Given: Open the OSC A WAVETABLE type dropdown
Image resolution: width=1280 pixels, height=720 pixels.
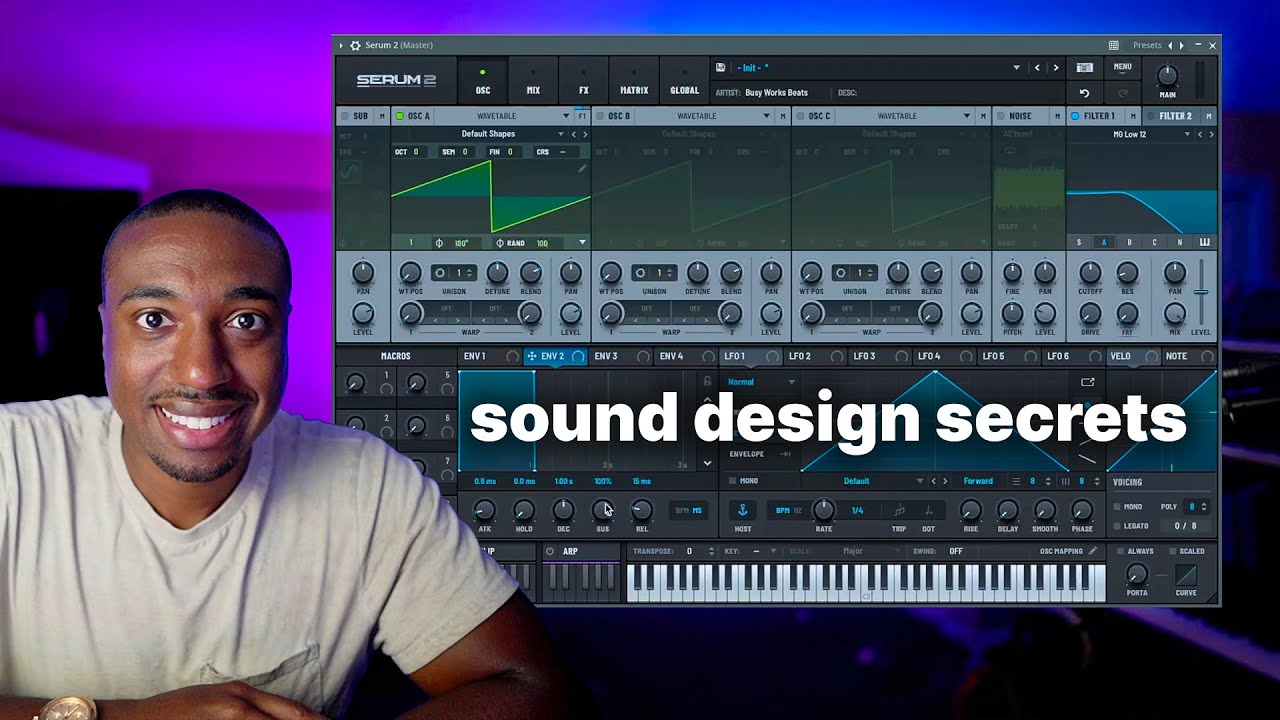Looking at the screenshot, I should (x=504, y=116).
